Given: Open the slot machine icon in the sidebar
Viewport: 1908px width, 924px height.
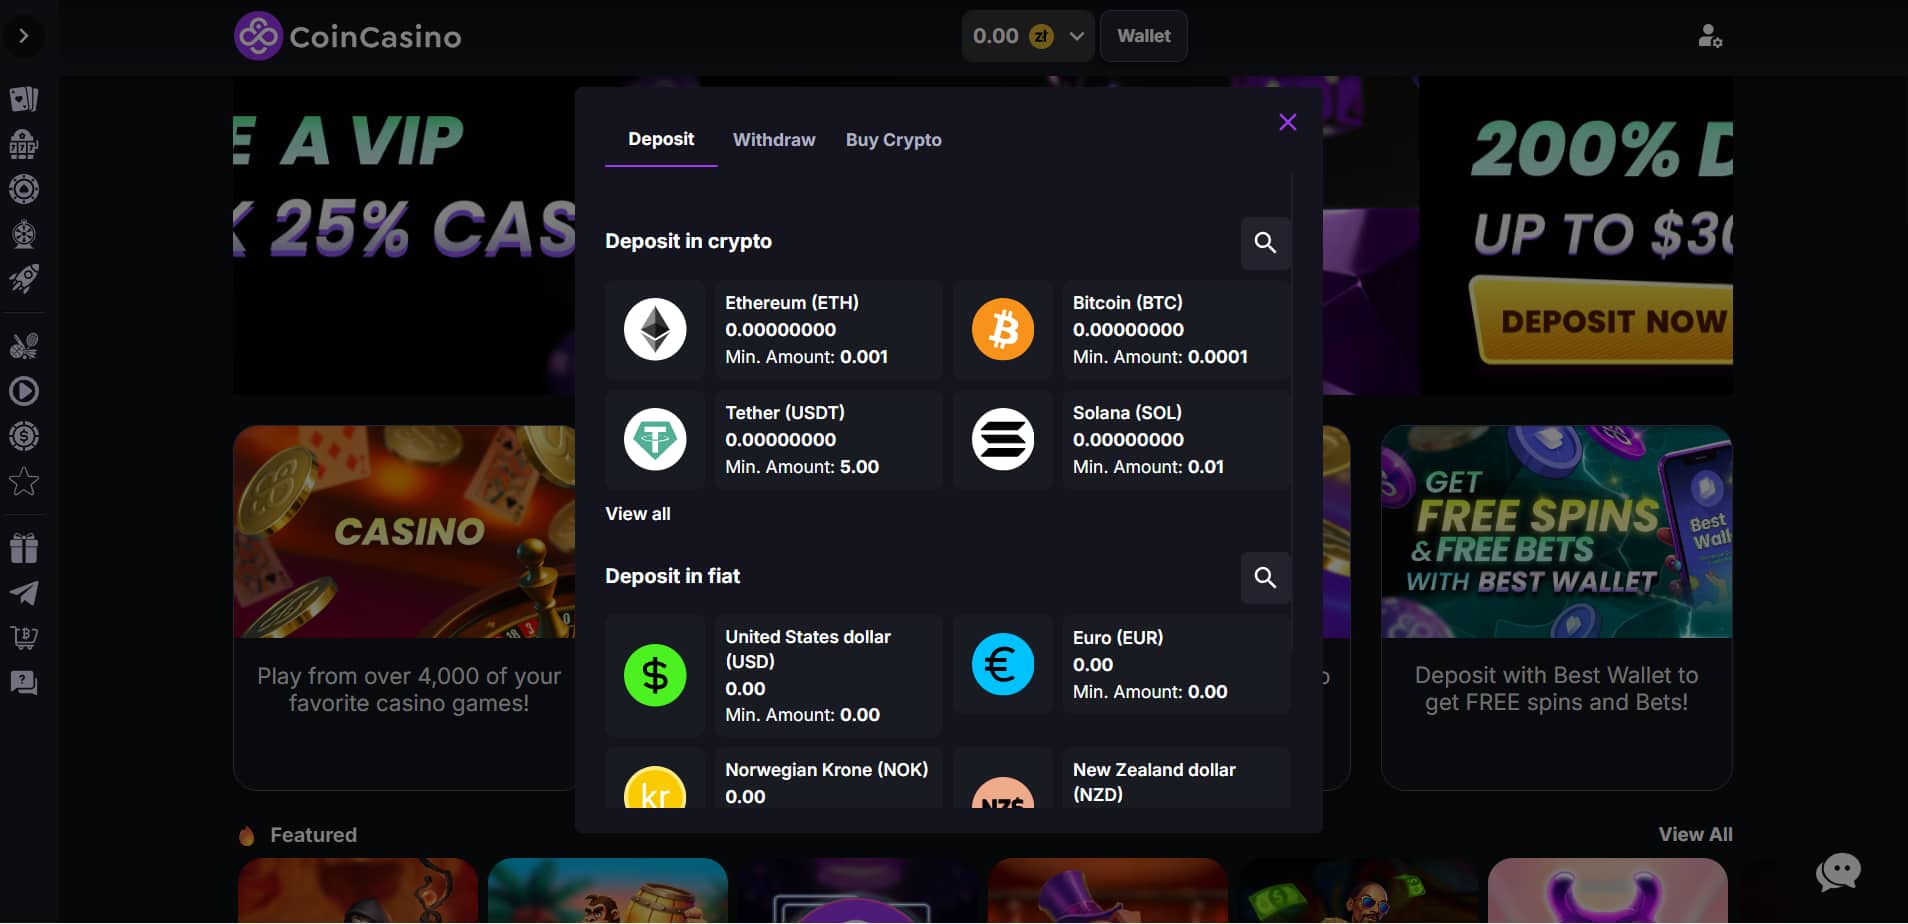Looking at the screenshot, I should [24, 144].
